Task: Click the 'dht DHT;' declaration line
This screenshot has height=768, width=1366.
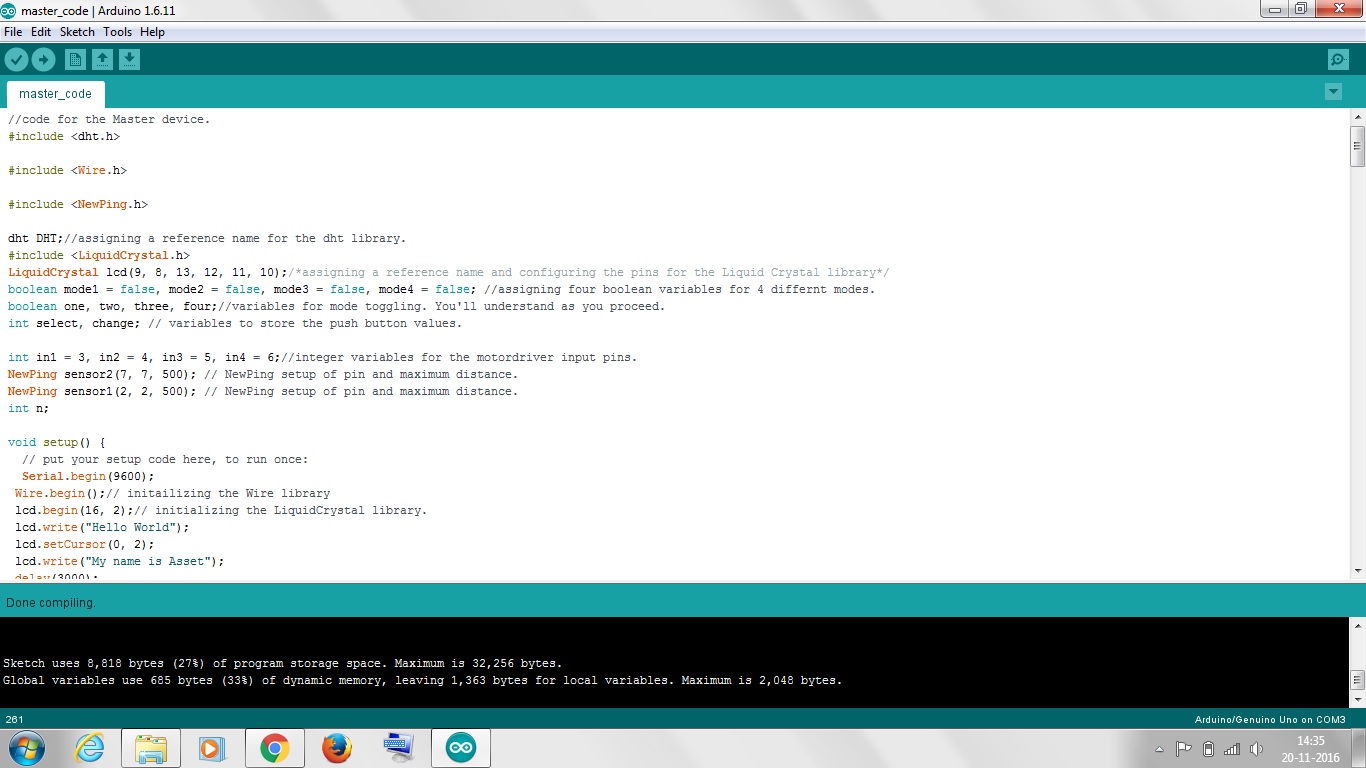Action: click(207, 238)
